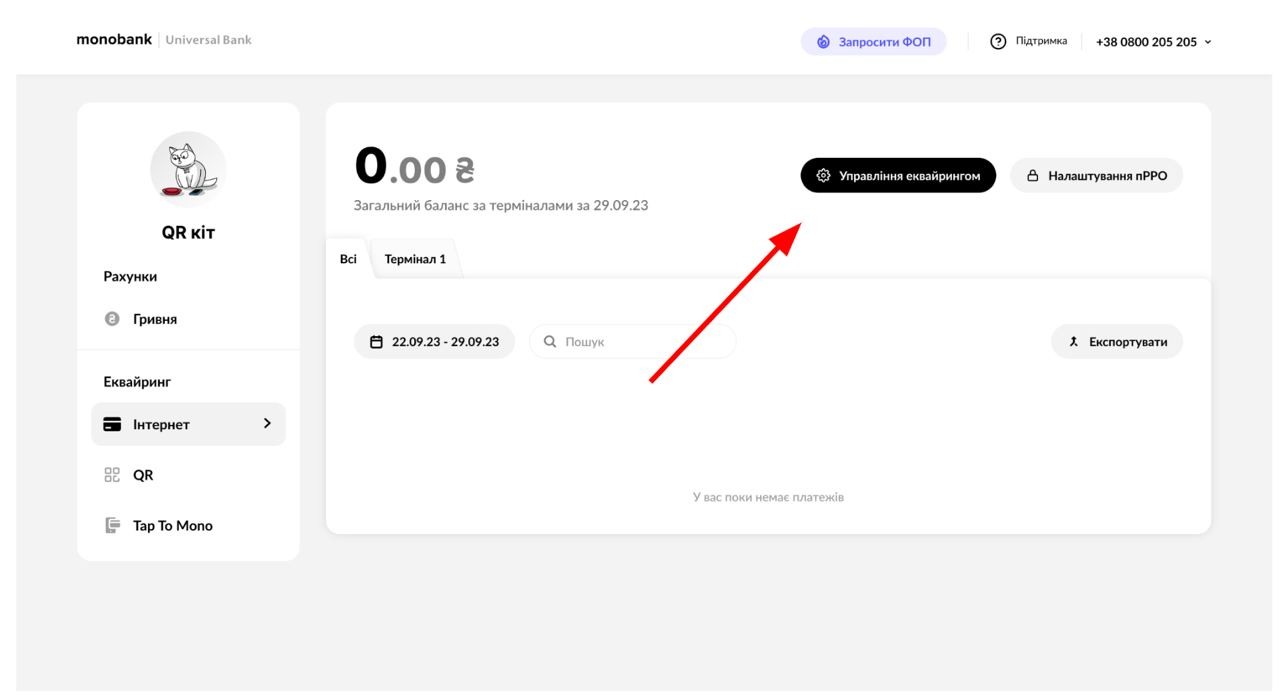Click the export icon beside Експортувати
The height and width of the screenshot is (696, 1280).
click(1074, 342)
